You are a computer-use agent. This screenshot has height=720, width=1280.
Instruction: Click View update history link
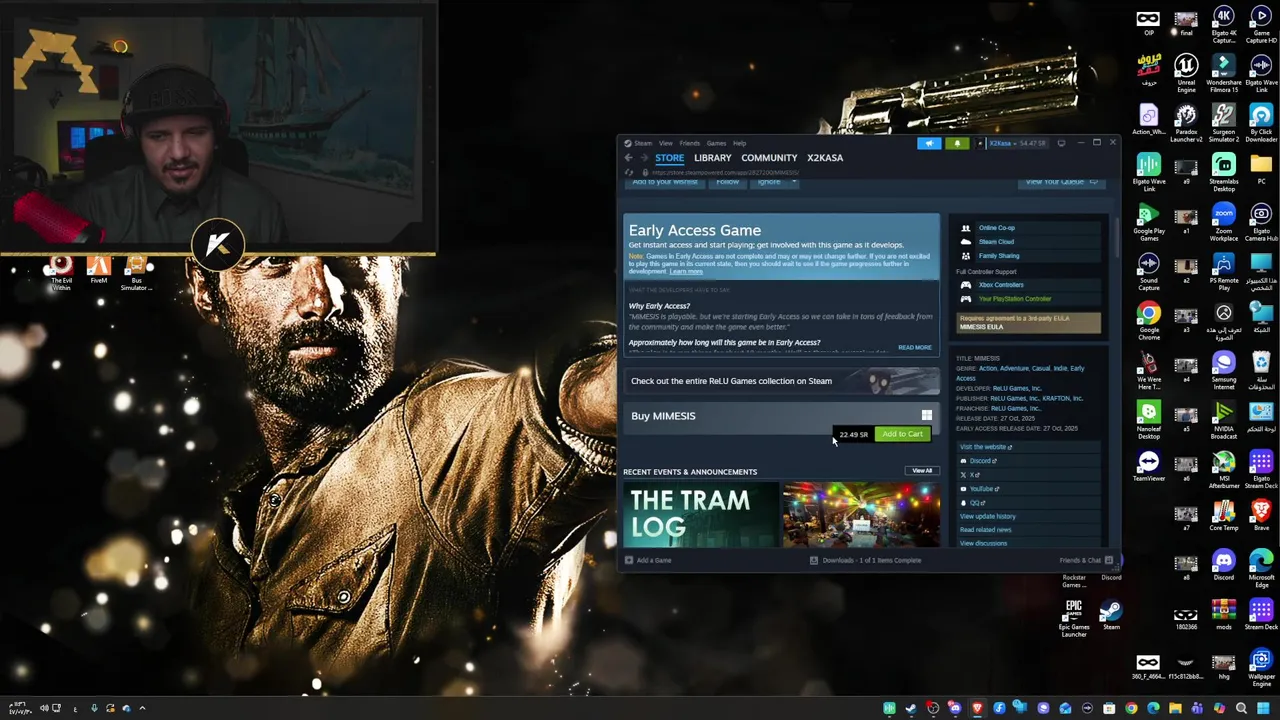coord(988,517)
